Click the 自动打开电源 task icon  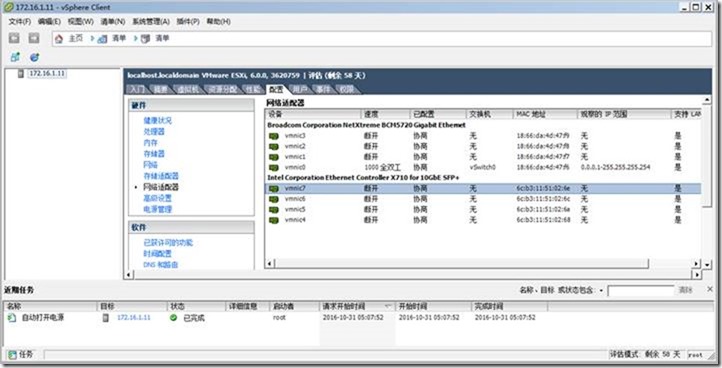click(12, 318)
